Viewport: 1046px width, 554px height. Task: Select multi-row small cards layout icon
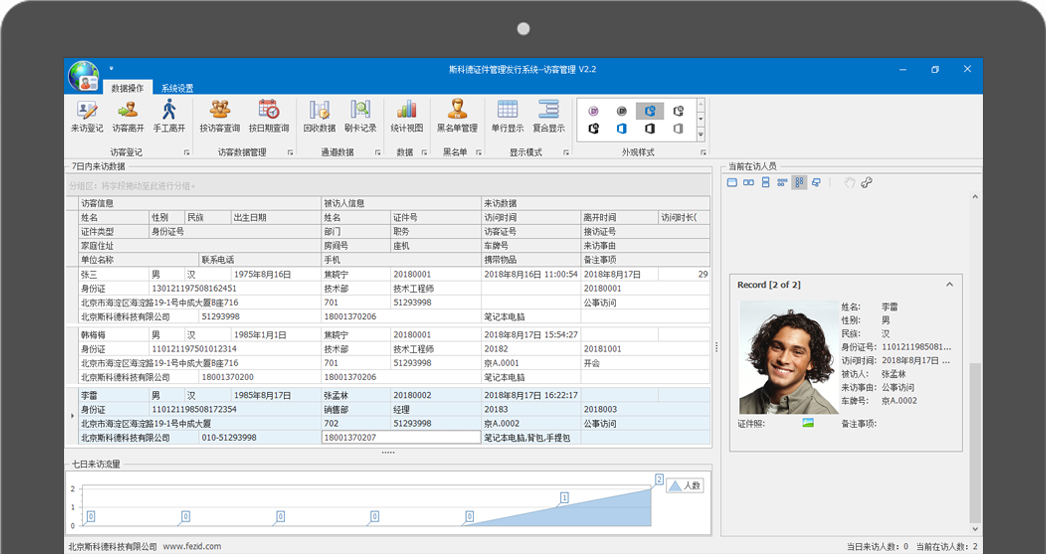point(782,182)
